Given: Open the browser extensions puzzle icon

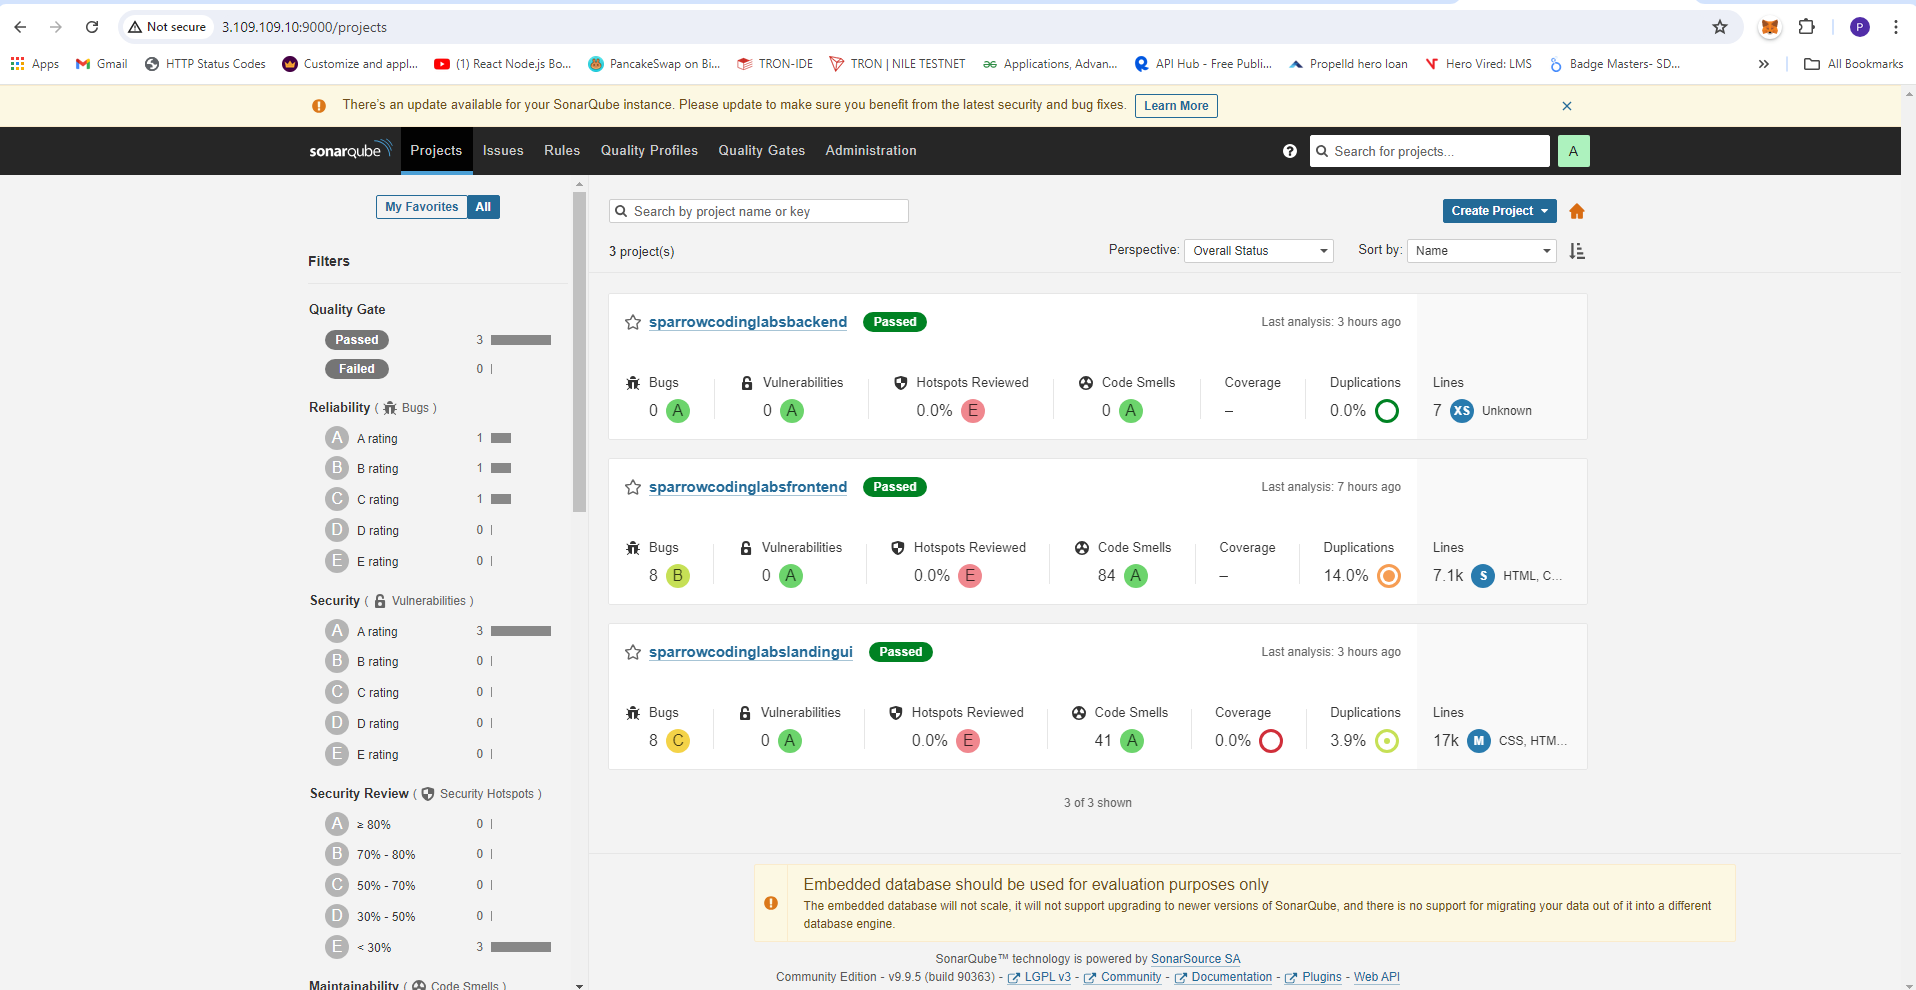Looking at the screenshot, I should (1806, 27).
